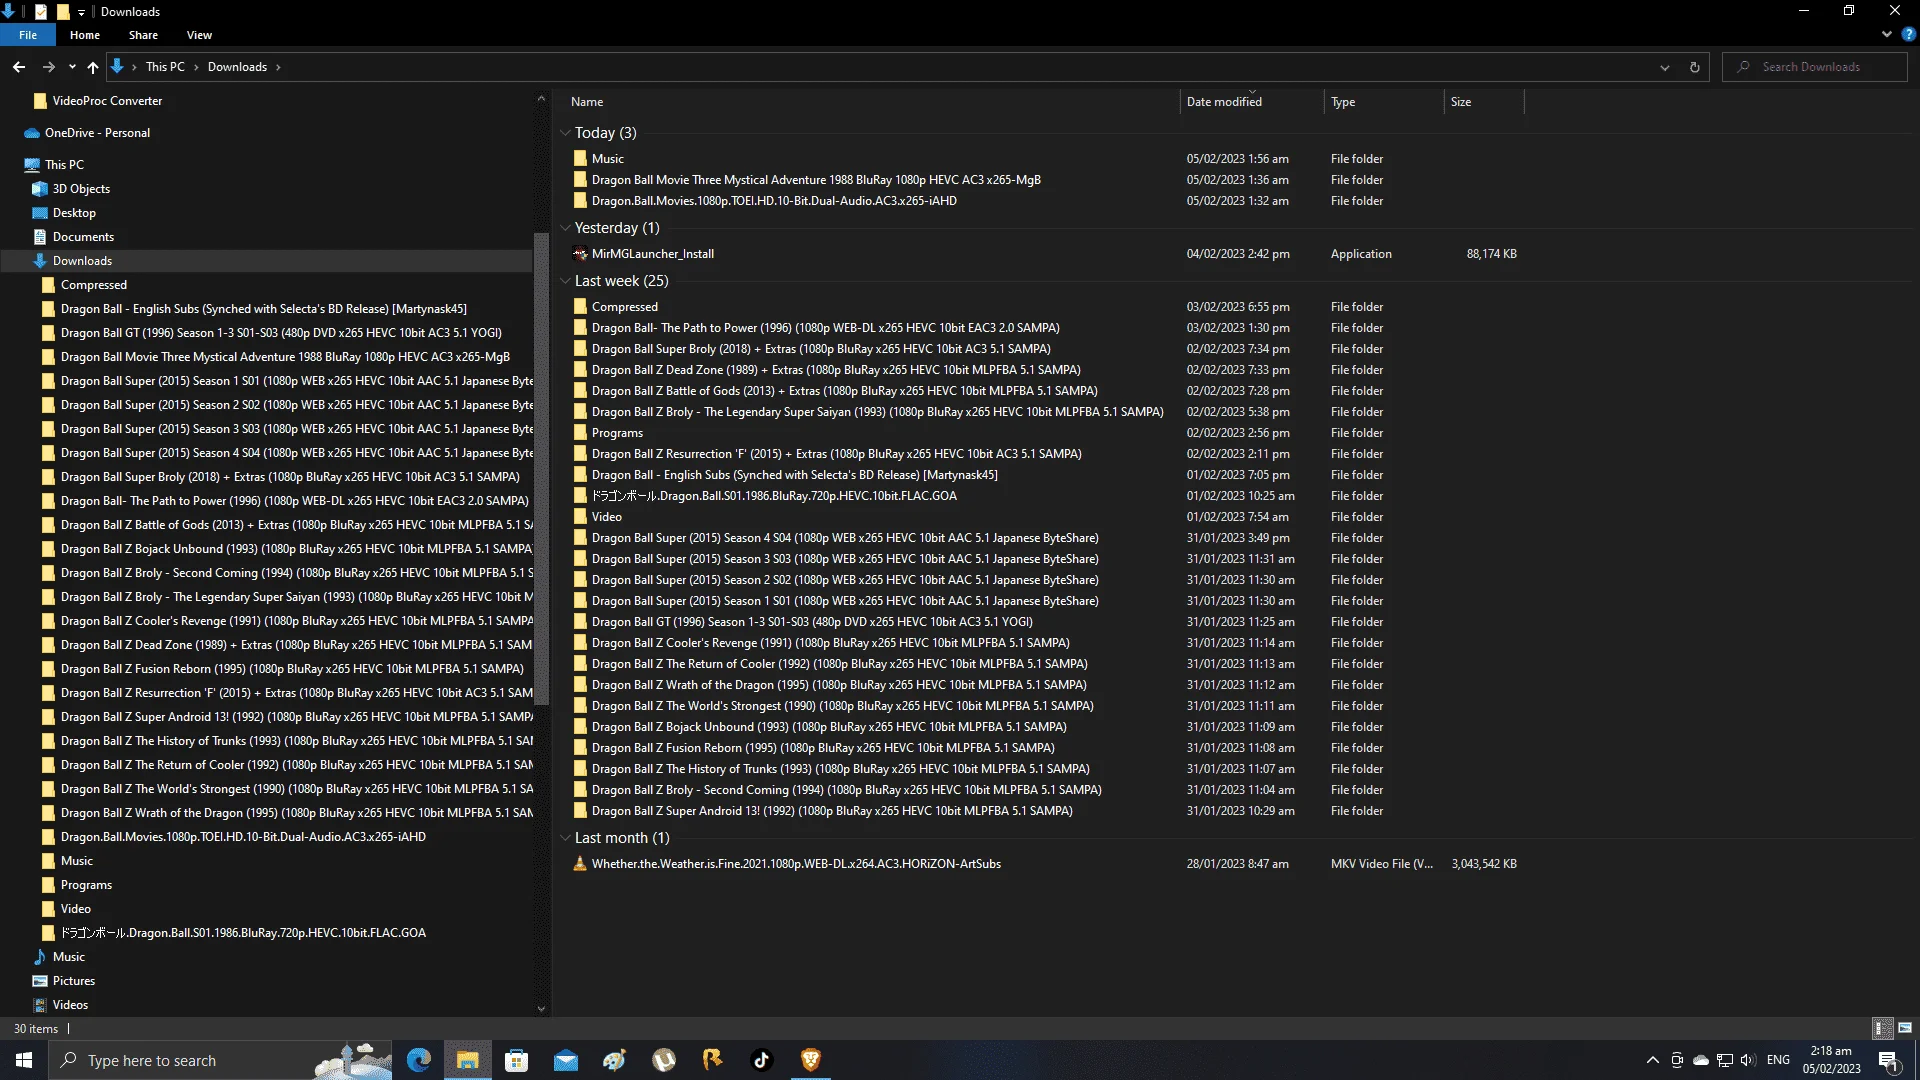Click in the Search Downloads field
This screenshot has height=1080, width=1920.
1815,67
